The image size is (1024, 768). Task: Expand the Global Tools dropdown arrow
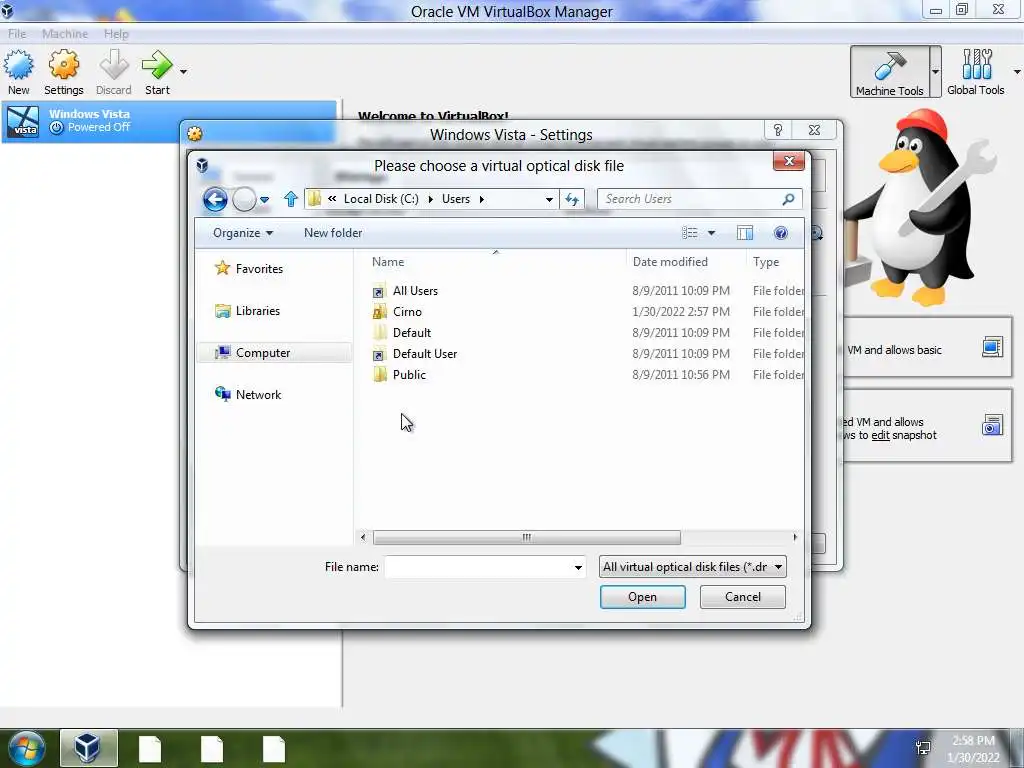point(1017,72)
